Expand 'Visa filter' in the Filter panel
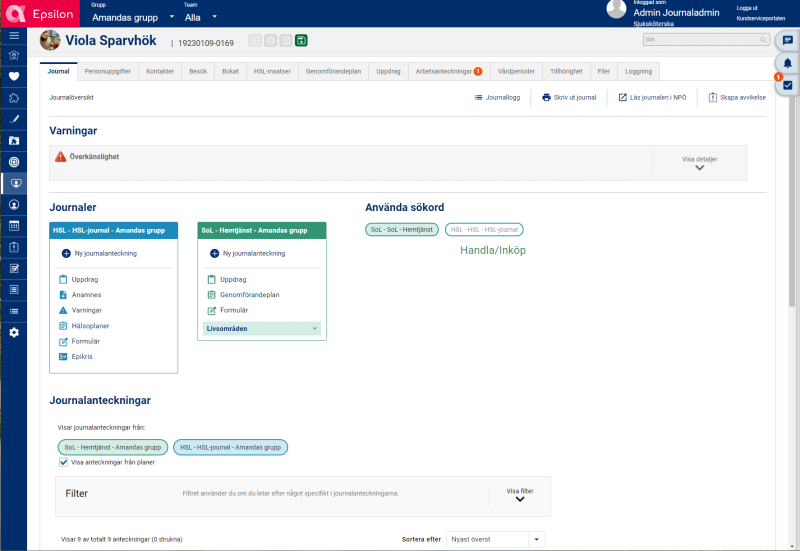 coord(520,495)
